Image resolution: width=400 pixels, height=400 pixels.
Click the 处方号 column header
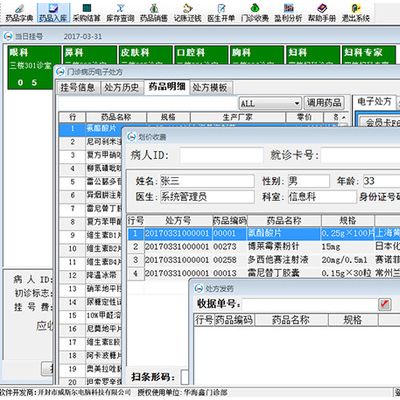(178, 220)
